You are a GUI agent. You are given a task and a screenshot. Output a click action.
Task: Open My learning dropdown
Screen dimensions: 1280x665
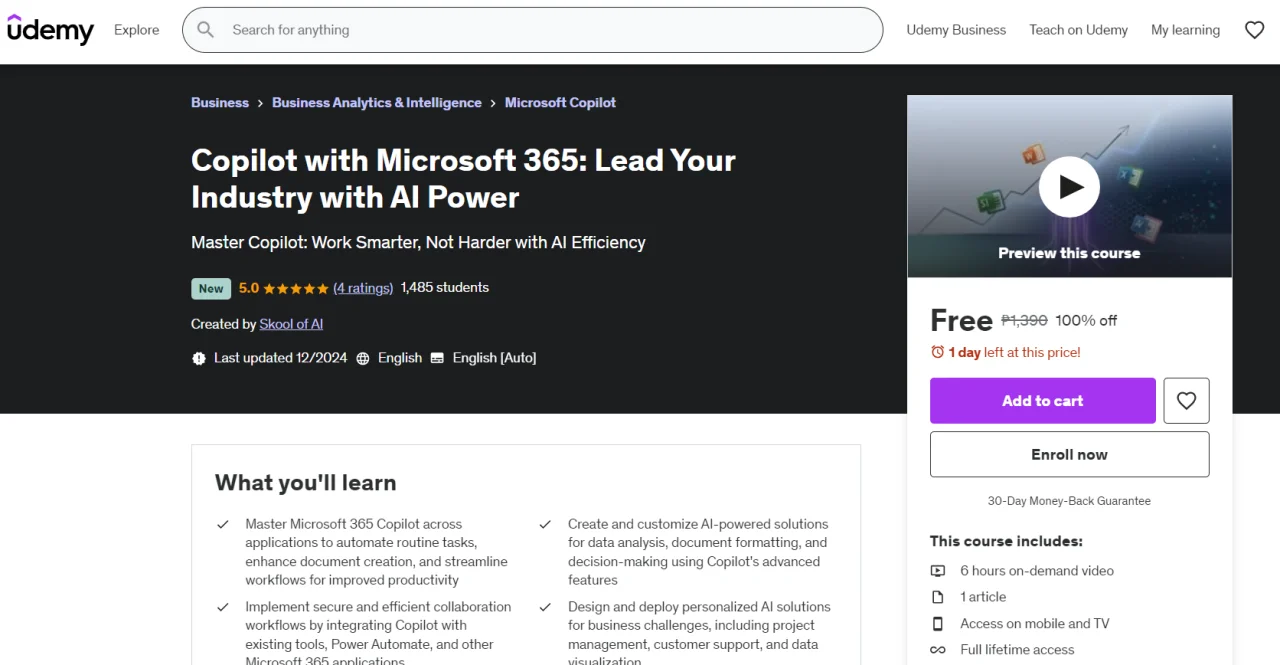[1185, 30]
